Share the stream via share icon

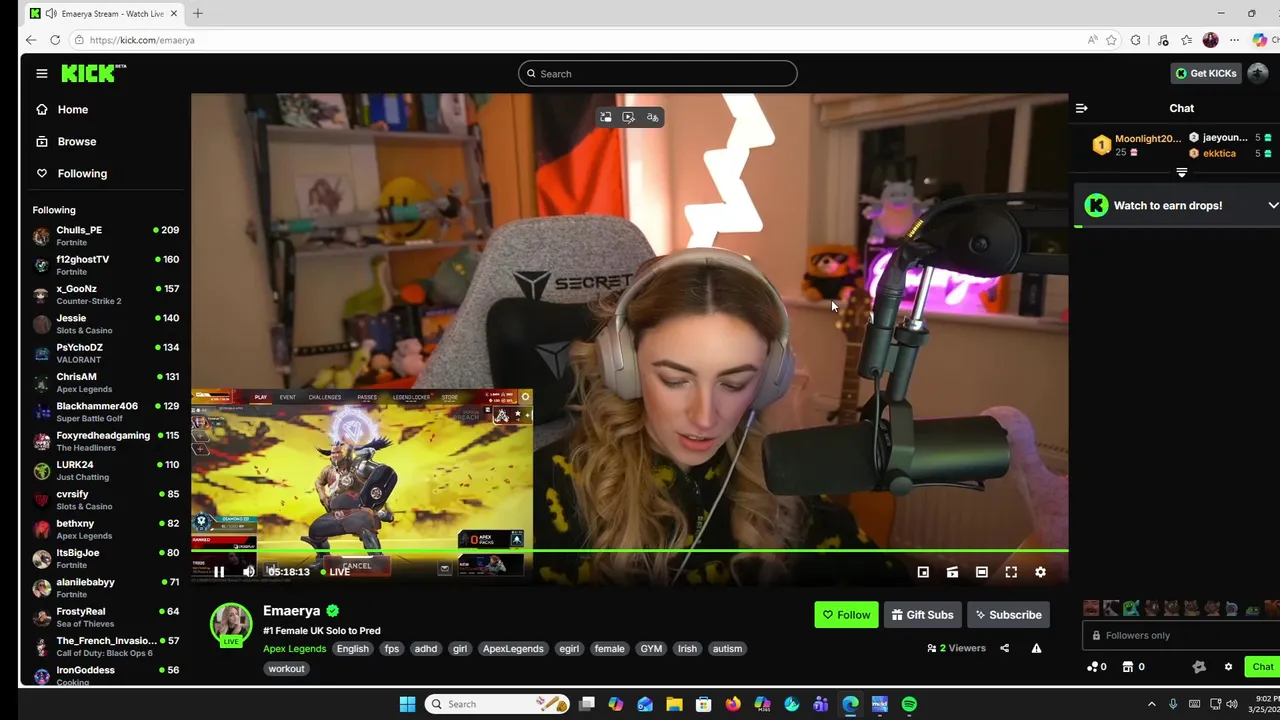pos(1004,648)
